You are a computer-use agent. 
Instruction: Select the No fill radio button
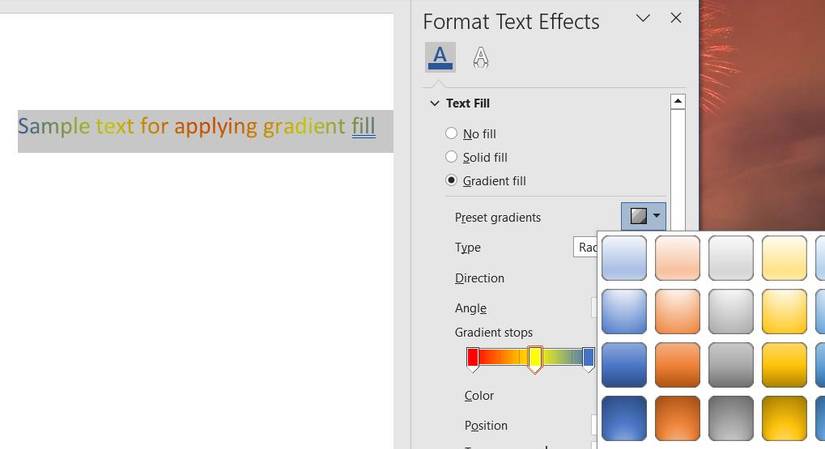pyautogui.click(x=452, y=133)
